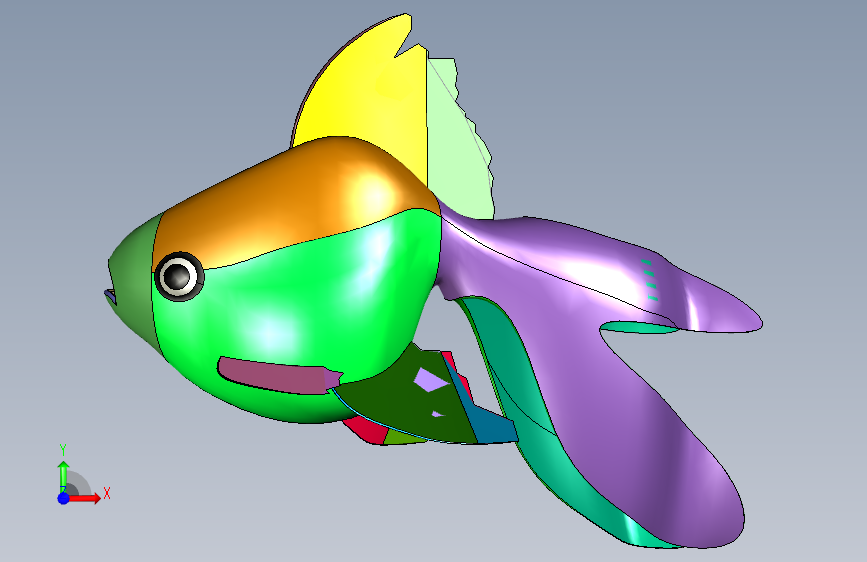Click the blue Z axis ball of triad

coord(63,498)
